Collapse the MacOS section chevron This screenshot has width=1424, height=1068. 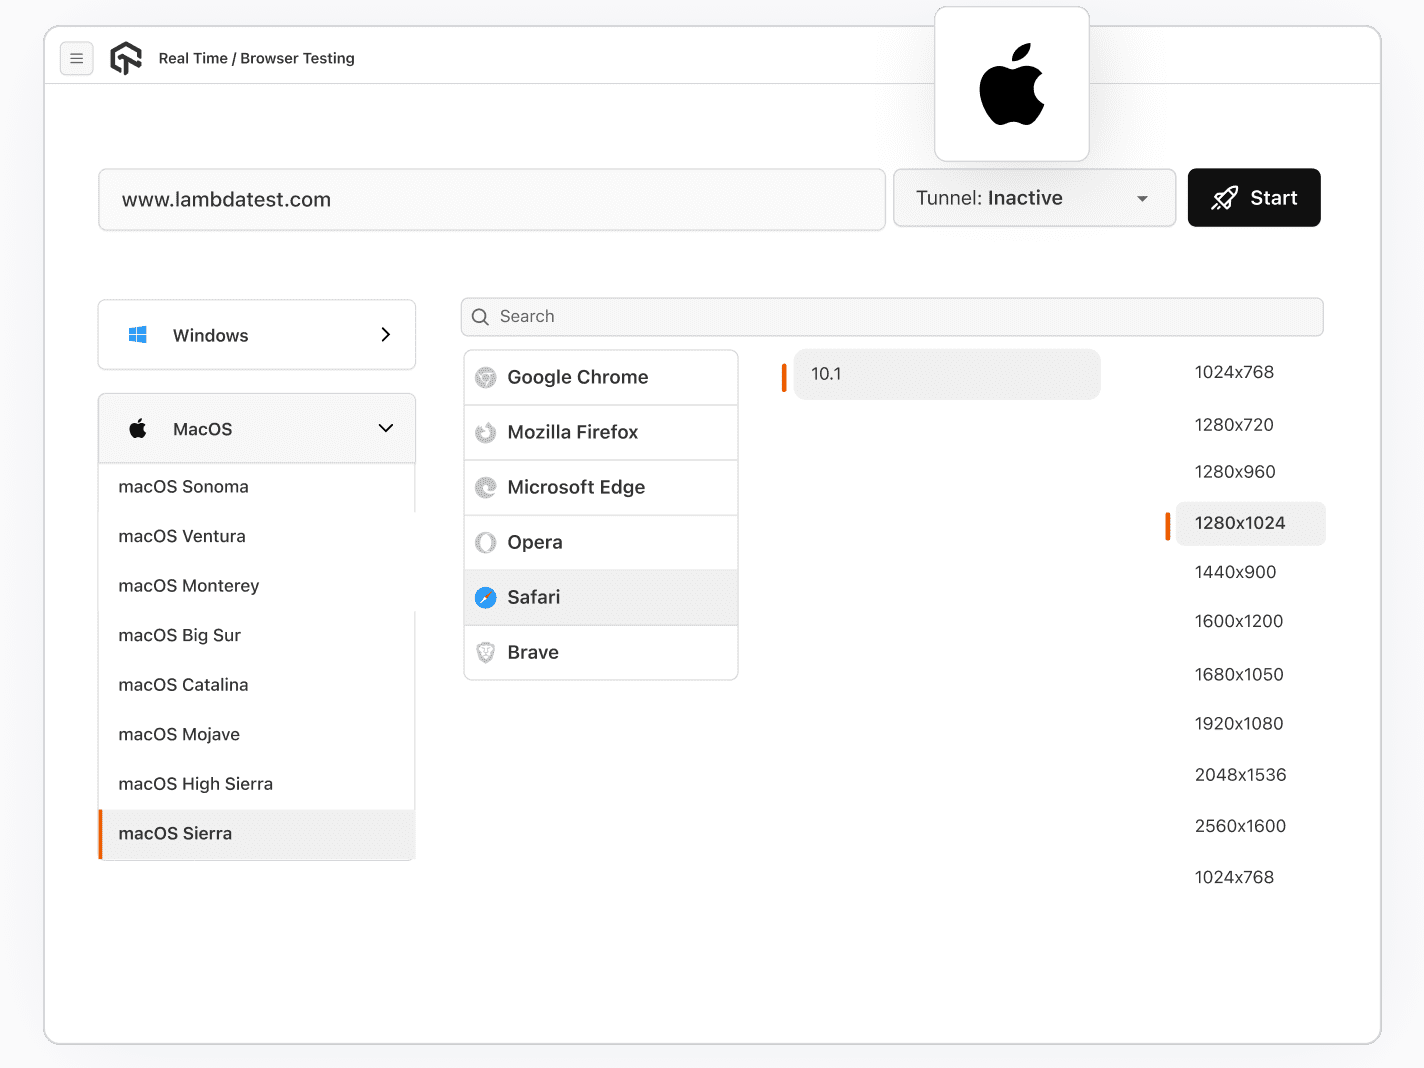[386, 428]
